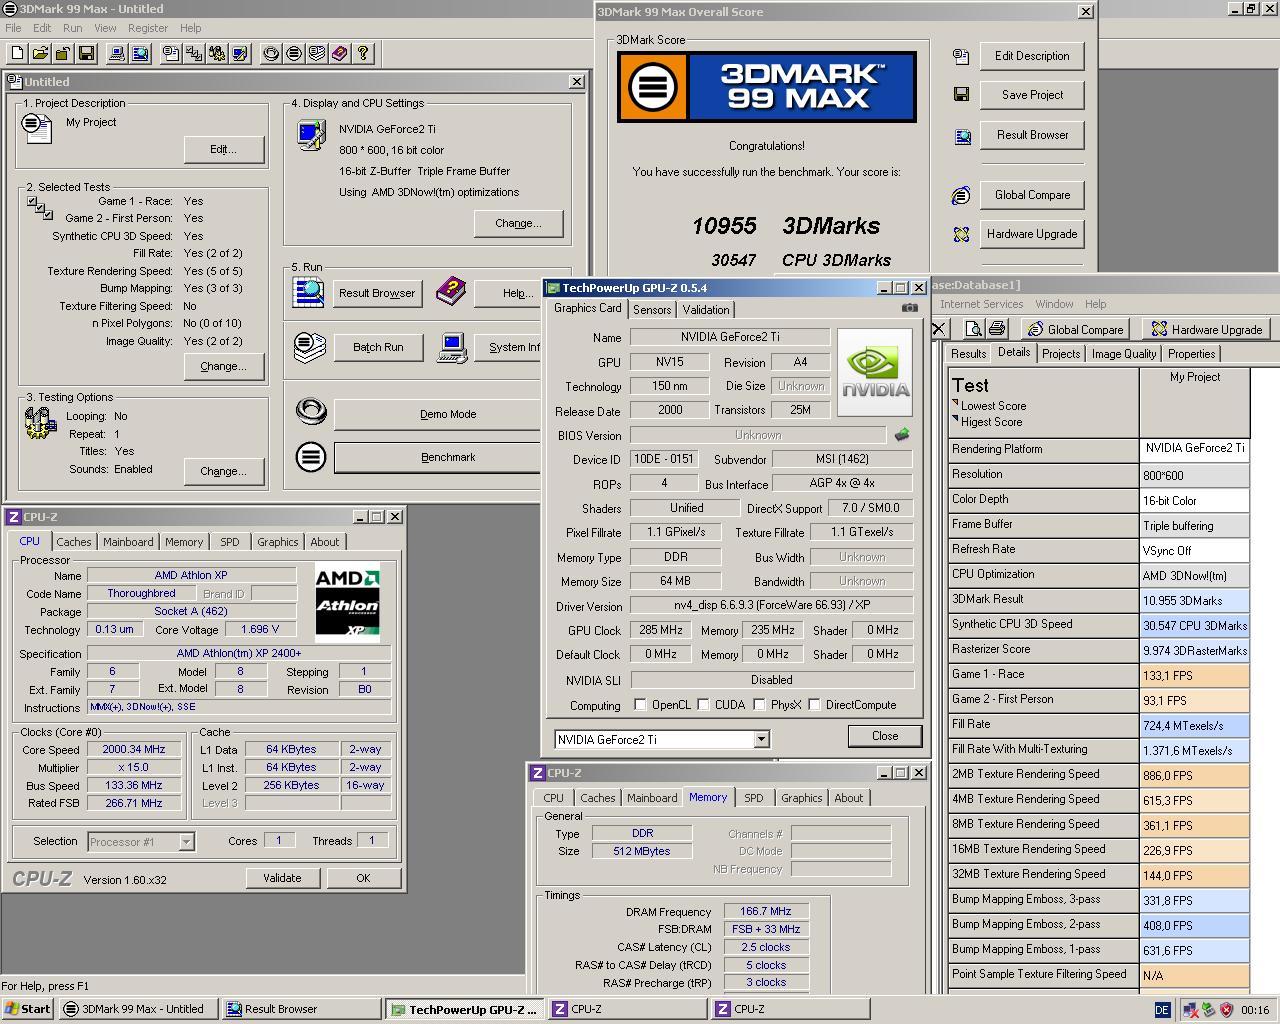Click the GPU-Z screenshot camera icon

[909, 308]
